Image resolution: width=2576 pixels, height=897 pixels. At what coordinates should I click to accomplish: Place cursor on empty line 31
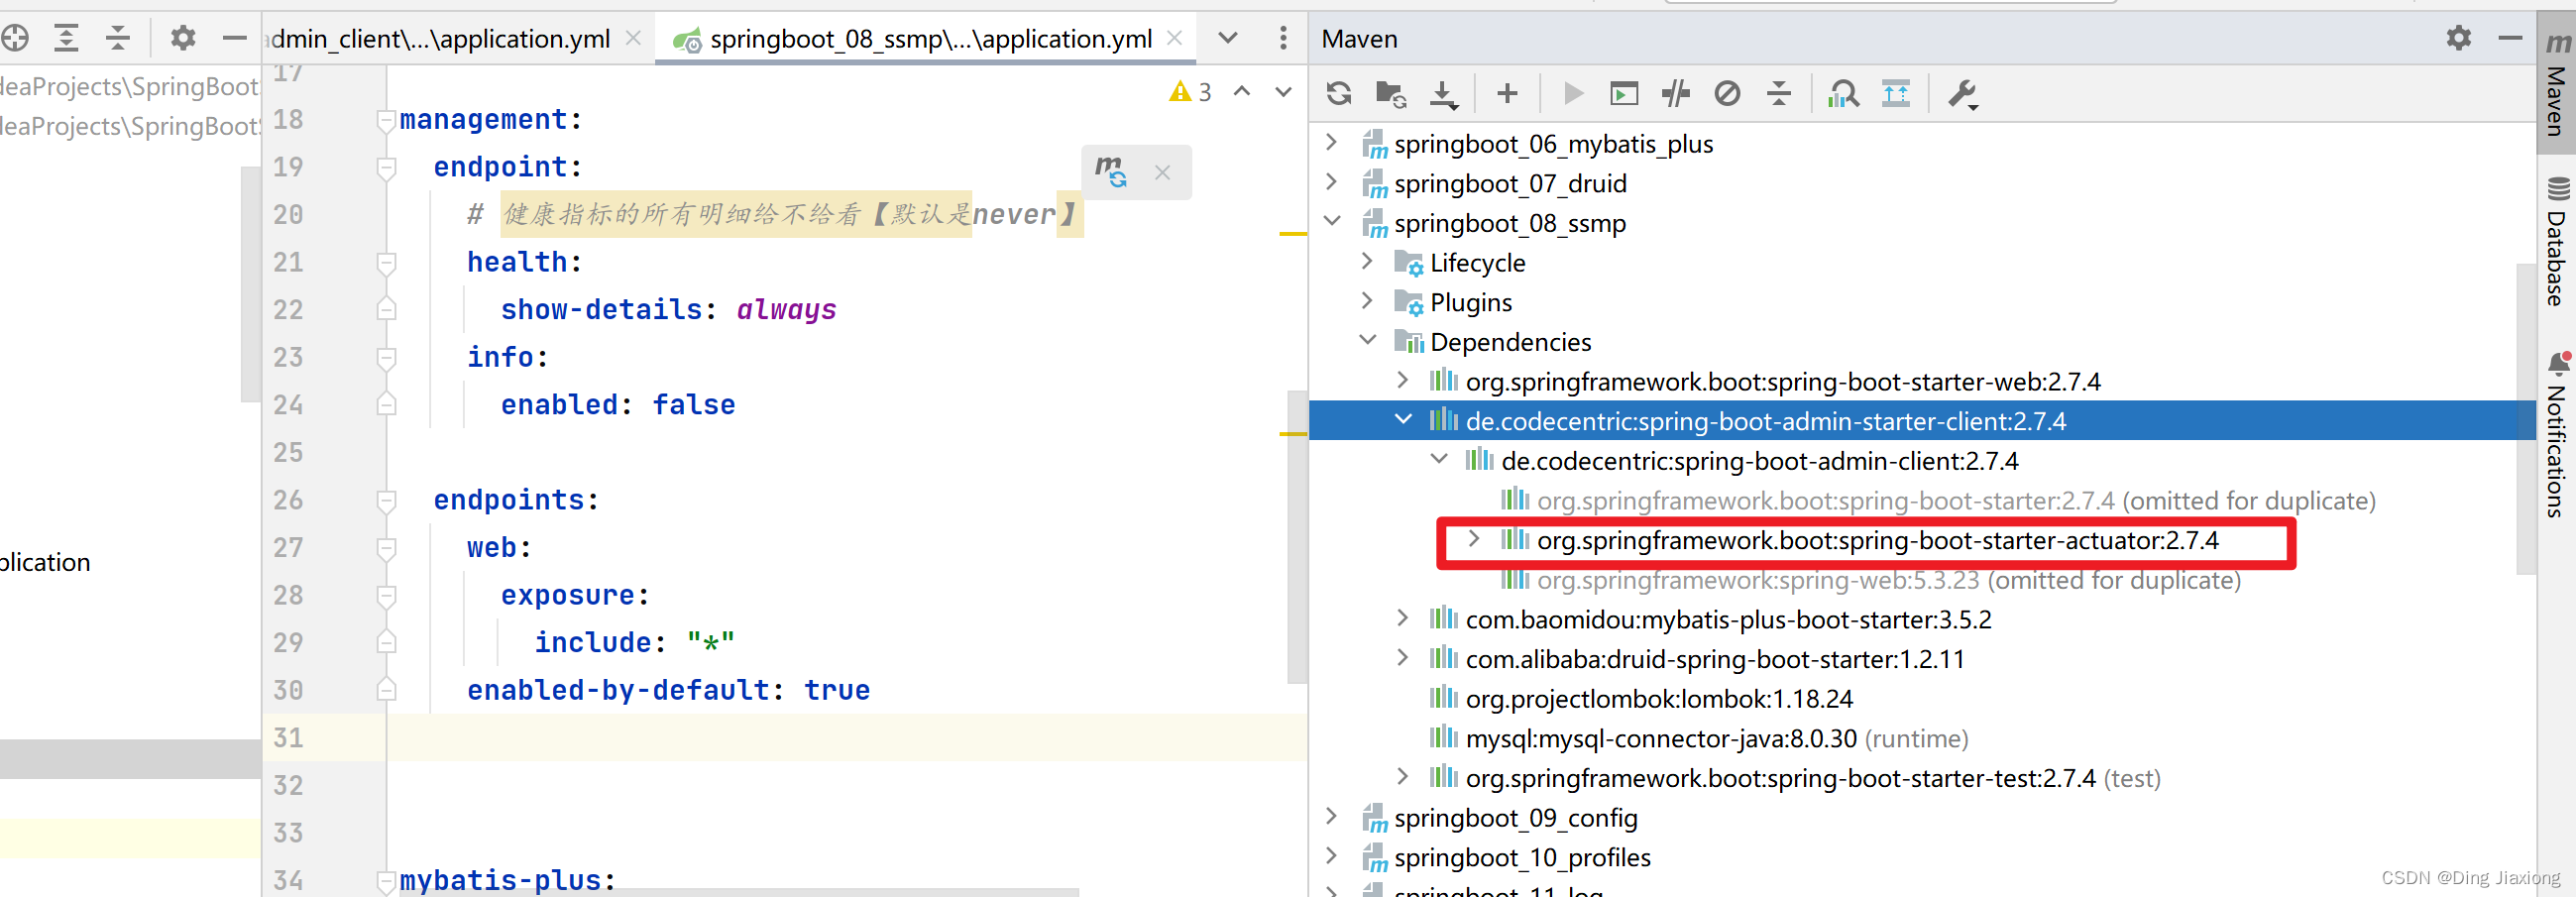846,738
